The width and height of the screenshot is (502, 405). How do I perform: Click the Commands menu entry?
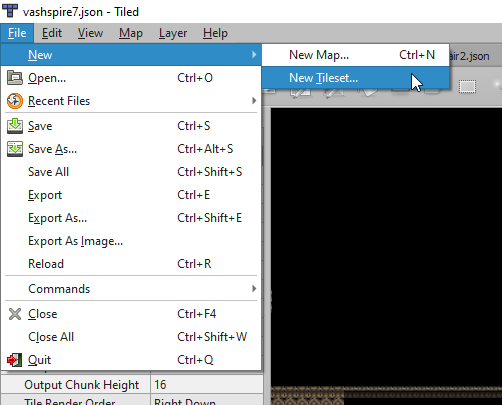click(131, 289)
